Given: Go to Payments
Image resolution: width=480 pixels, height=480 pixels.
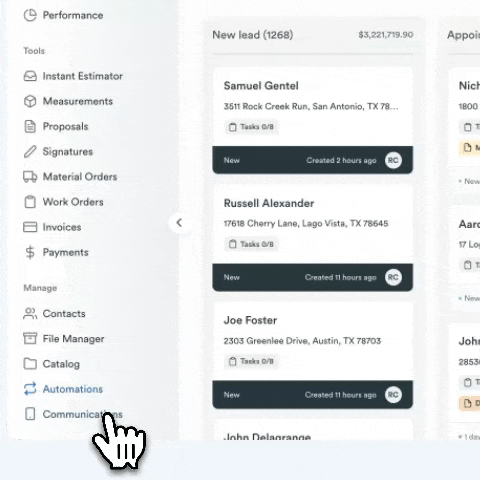Looking at the screenshot, I should (66, 252).
